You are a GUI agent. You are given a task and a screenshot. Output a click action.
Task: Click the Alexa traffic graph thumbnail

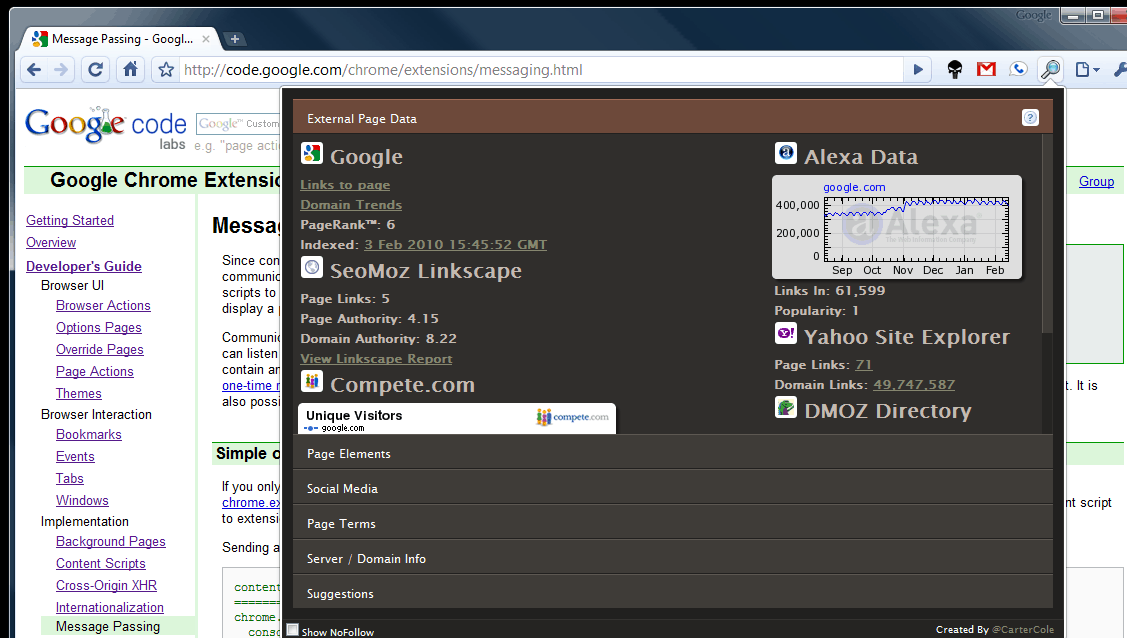pos(896,227)
